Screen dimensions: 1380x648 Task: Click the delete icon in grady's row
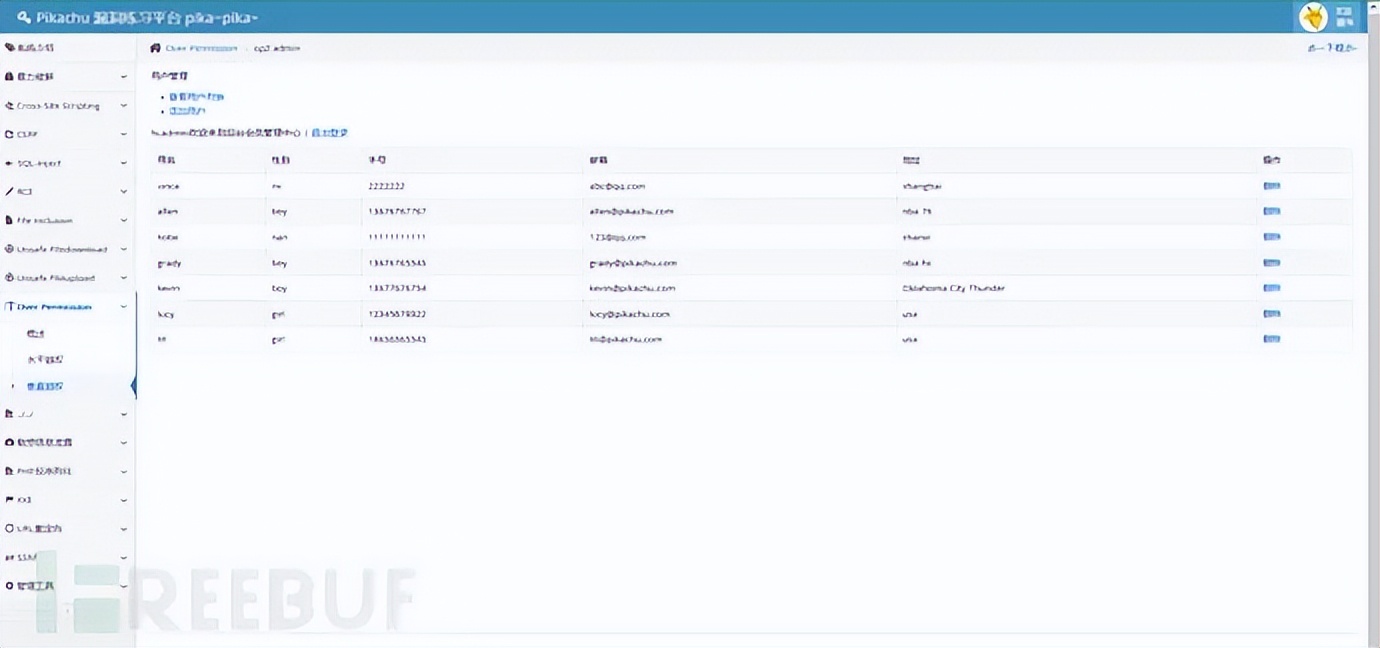[1271, 263]
